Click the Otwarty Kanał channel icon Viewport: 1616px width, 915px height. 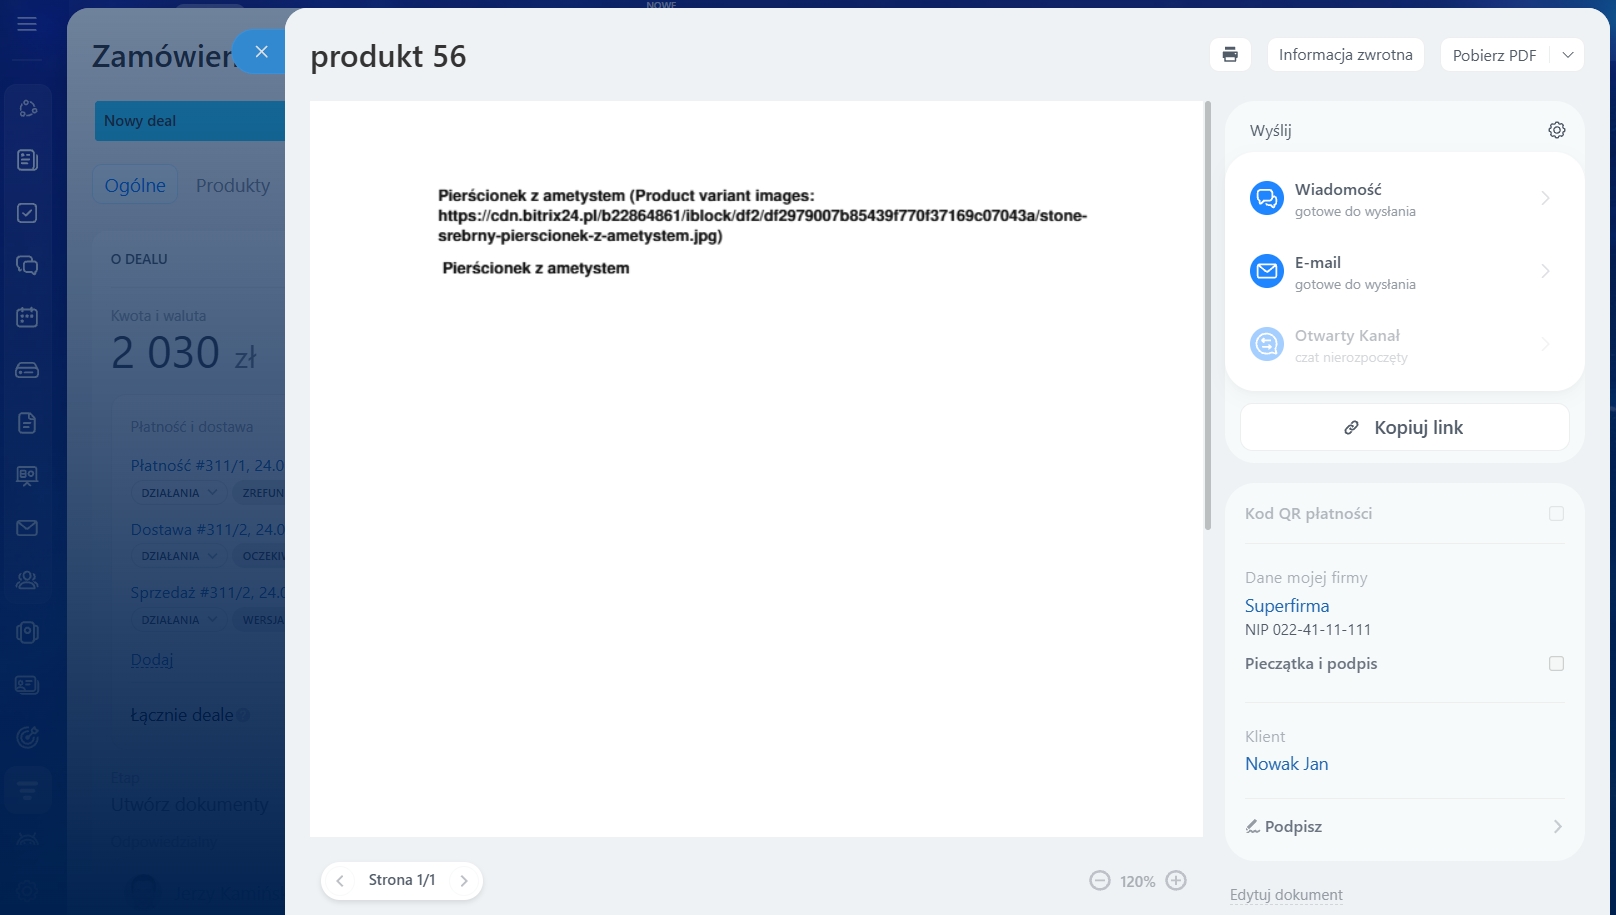1267,344
